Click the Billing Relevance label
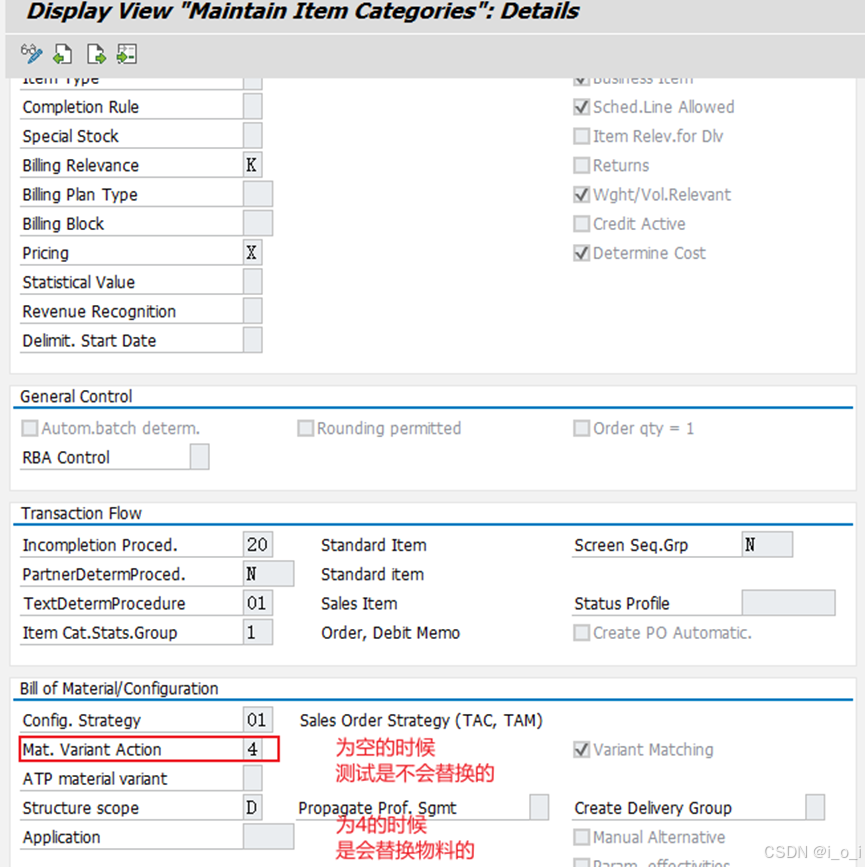 80,165
